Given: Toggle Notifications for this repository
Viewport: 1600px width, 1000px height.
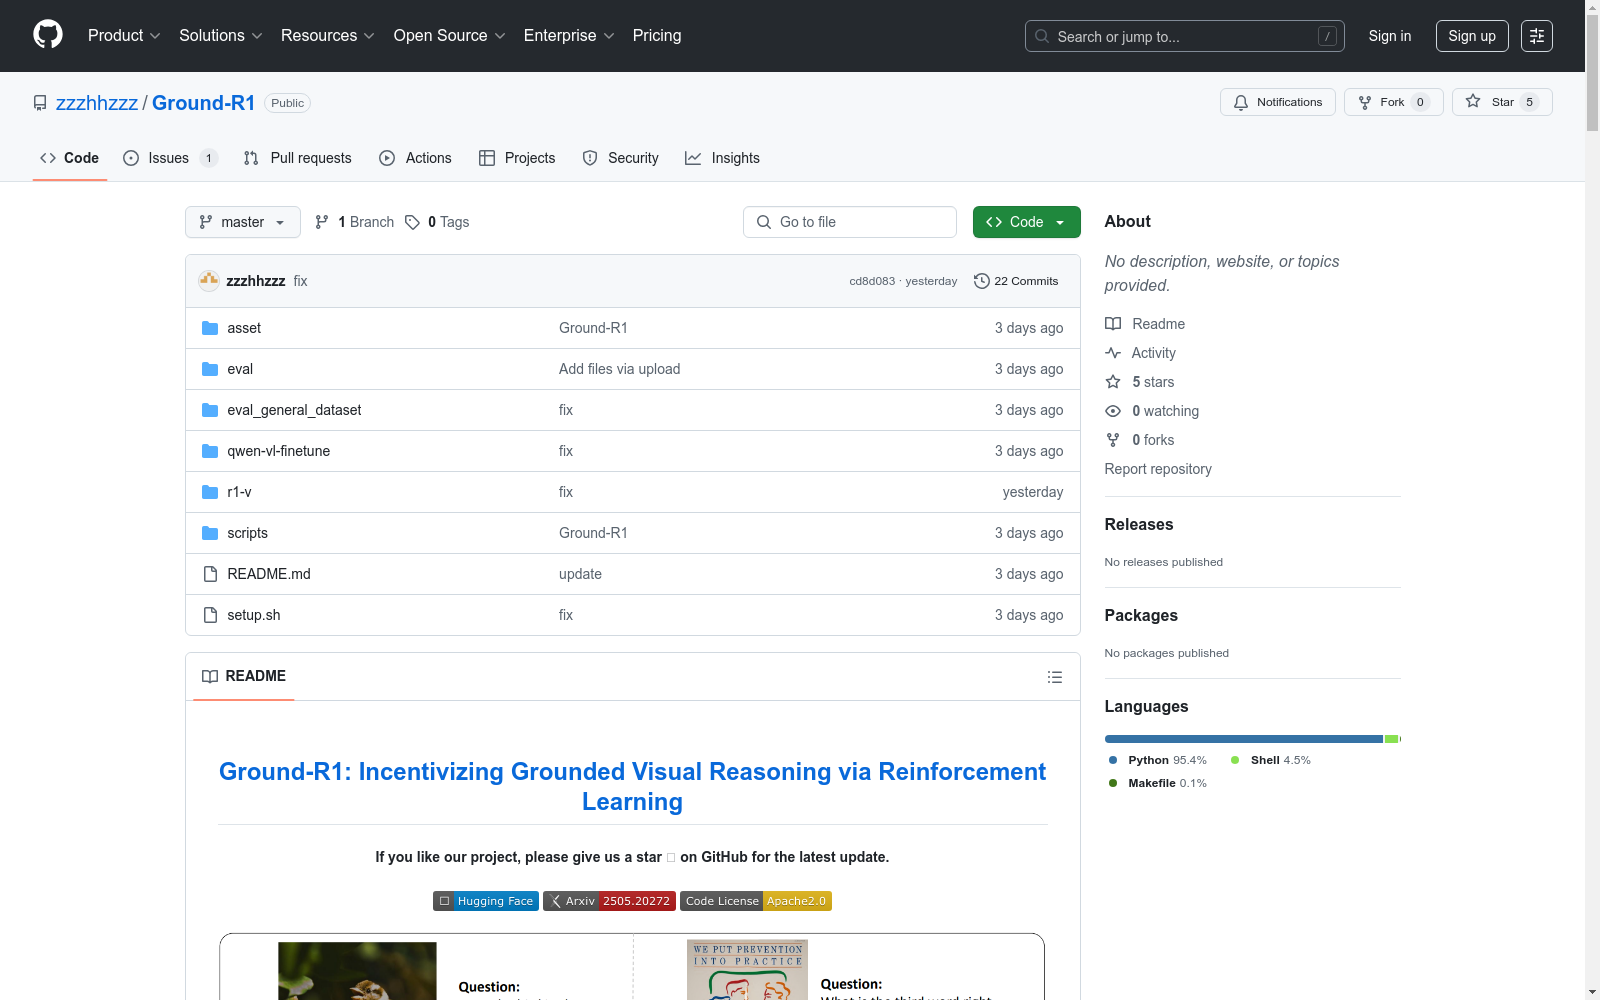Looking at the screenshot, I should coord(1277,102).
